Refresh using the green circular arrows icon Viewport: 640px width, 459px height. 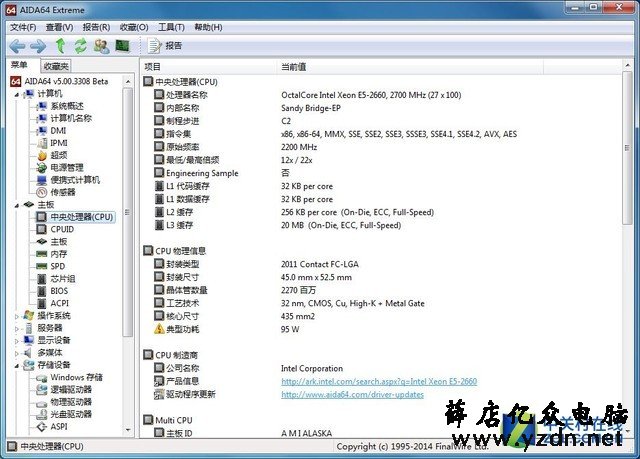click(x=80, y=46)
